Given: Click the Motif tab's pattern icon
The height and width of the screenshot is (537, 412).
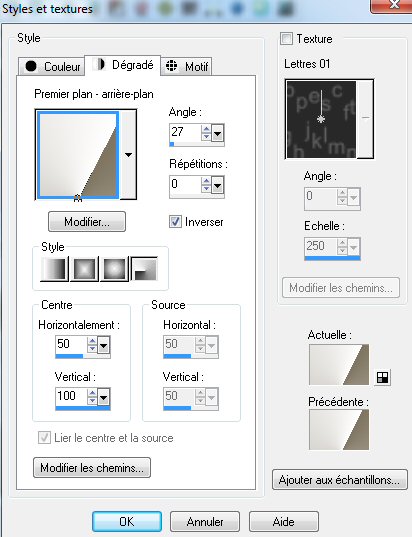Looking at the screenshot, I should tap(172, 65).
